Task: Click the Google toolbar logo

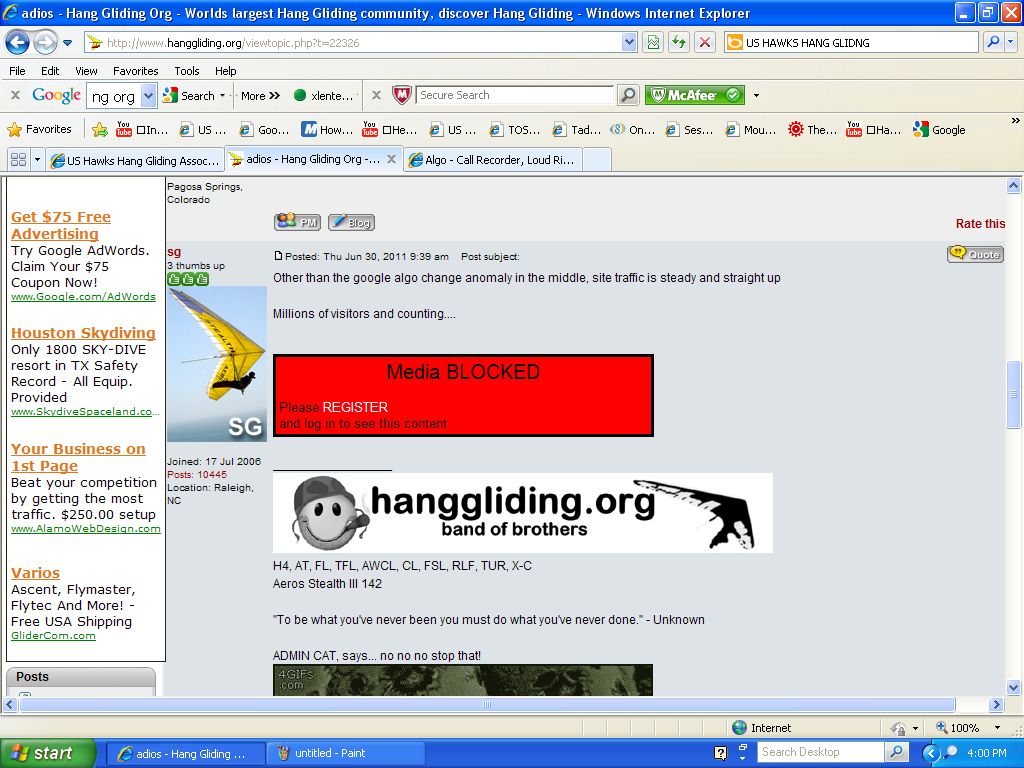Action: pos(56,95)
